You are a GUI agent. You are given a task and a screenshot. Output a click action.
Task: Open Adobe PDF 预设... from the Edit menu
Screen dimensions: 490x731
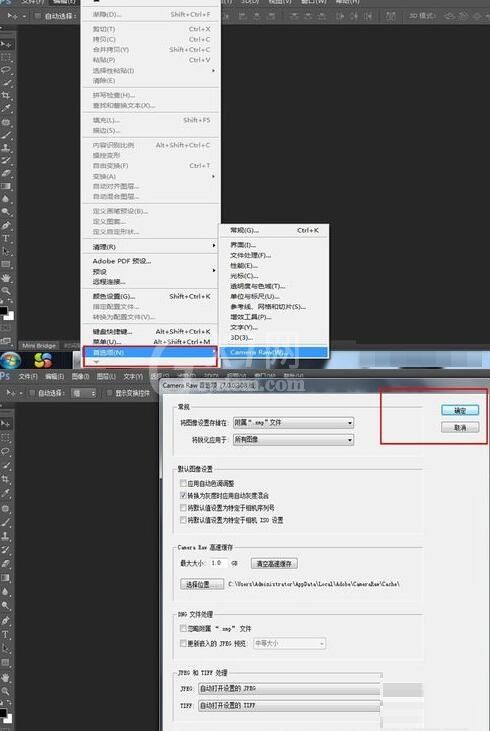[151, 261]
